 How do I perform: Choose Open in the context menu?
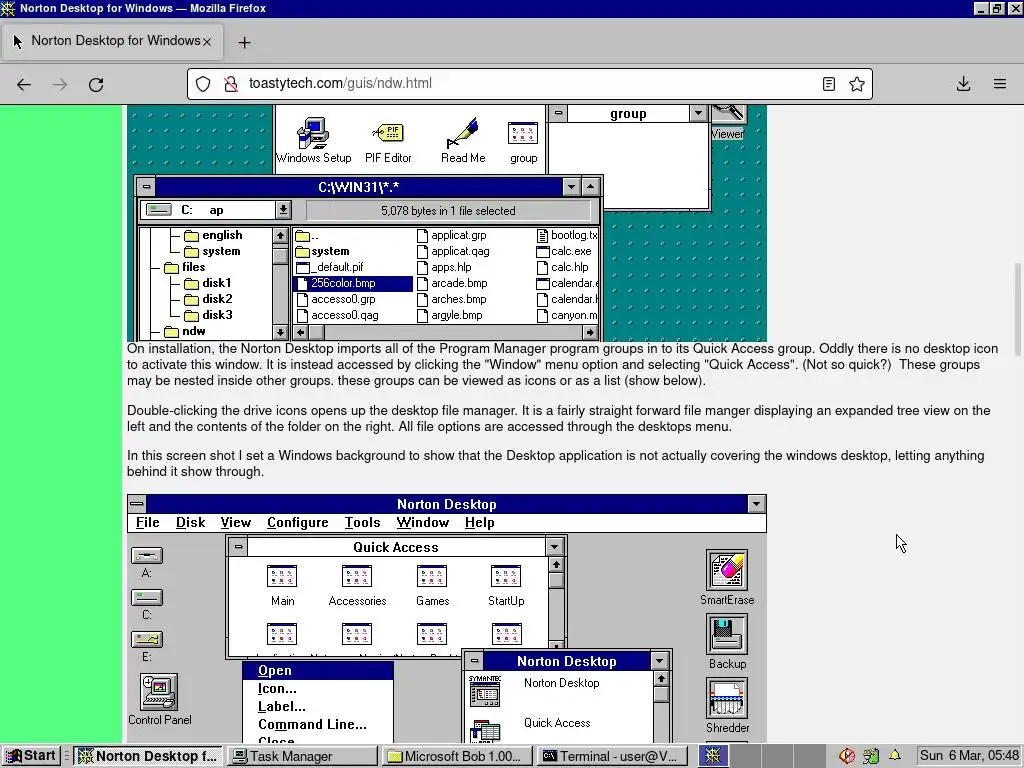[318, 671]
